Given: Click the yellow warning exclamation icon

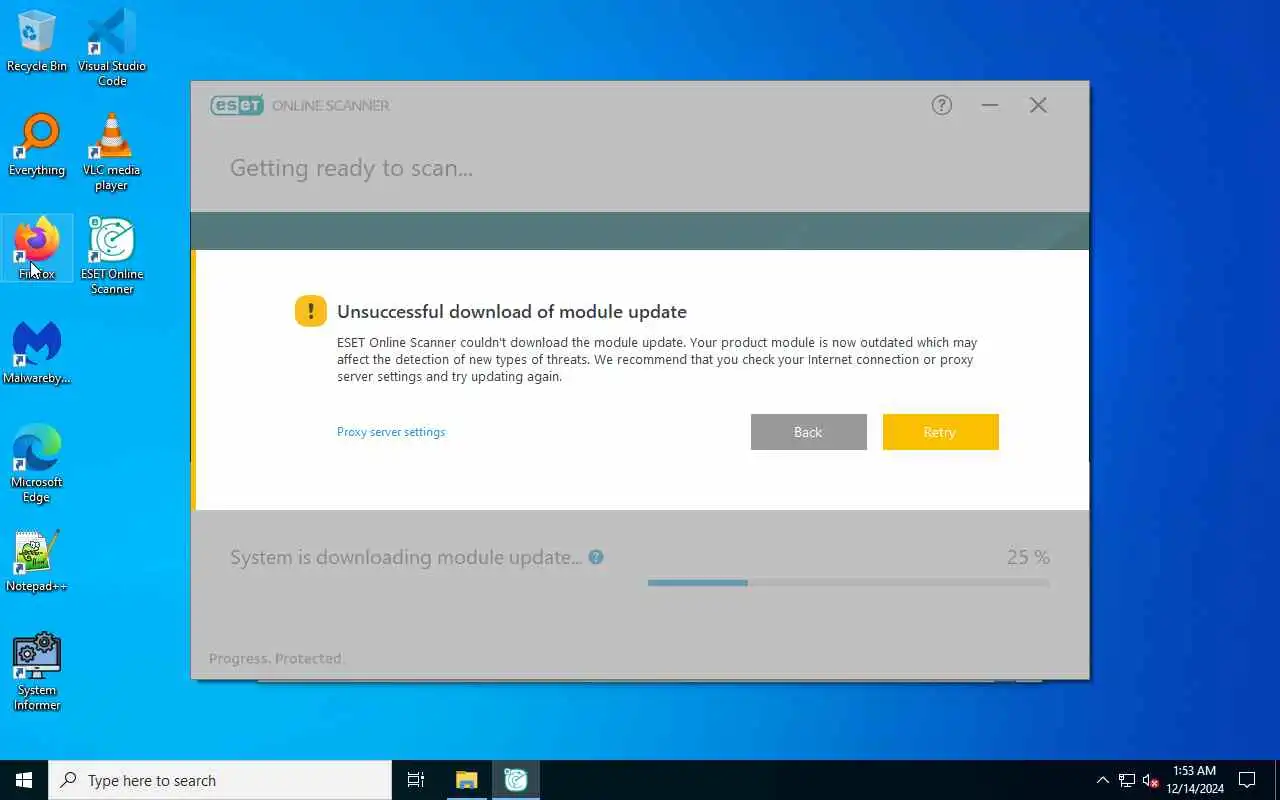Looking at the screenshot, I should (x=311, y=311).
